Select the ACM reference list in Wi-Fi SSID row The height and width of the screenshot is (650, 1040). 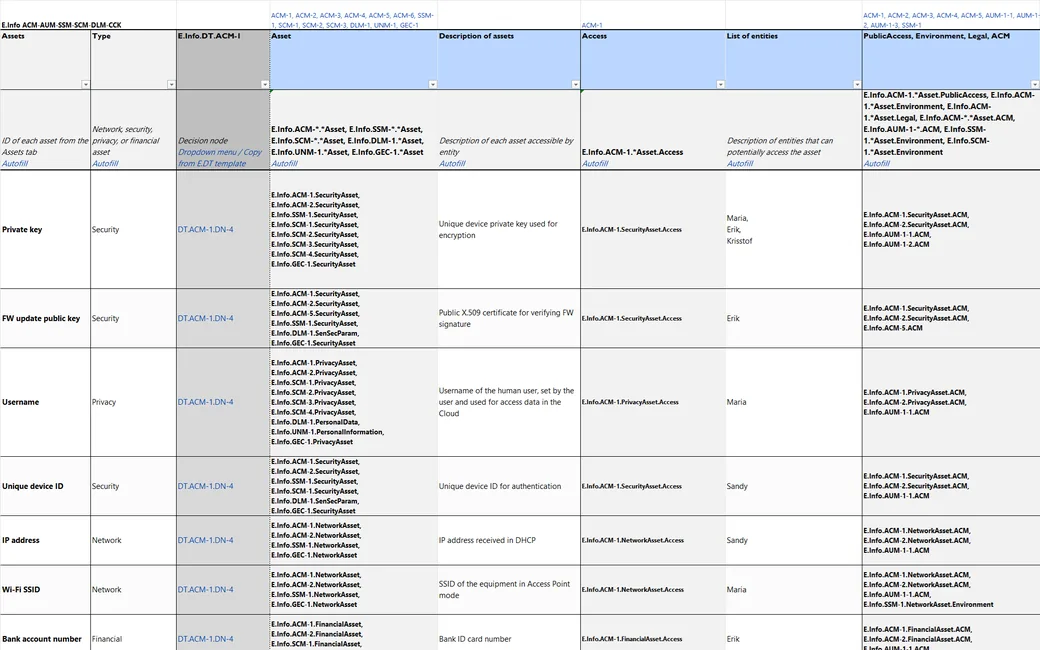coord(951,590)
